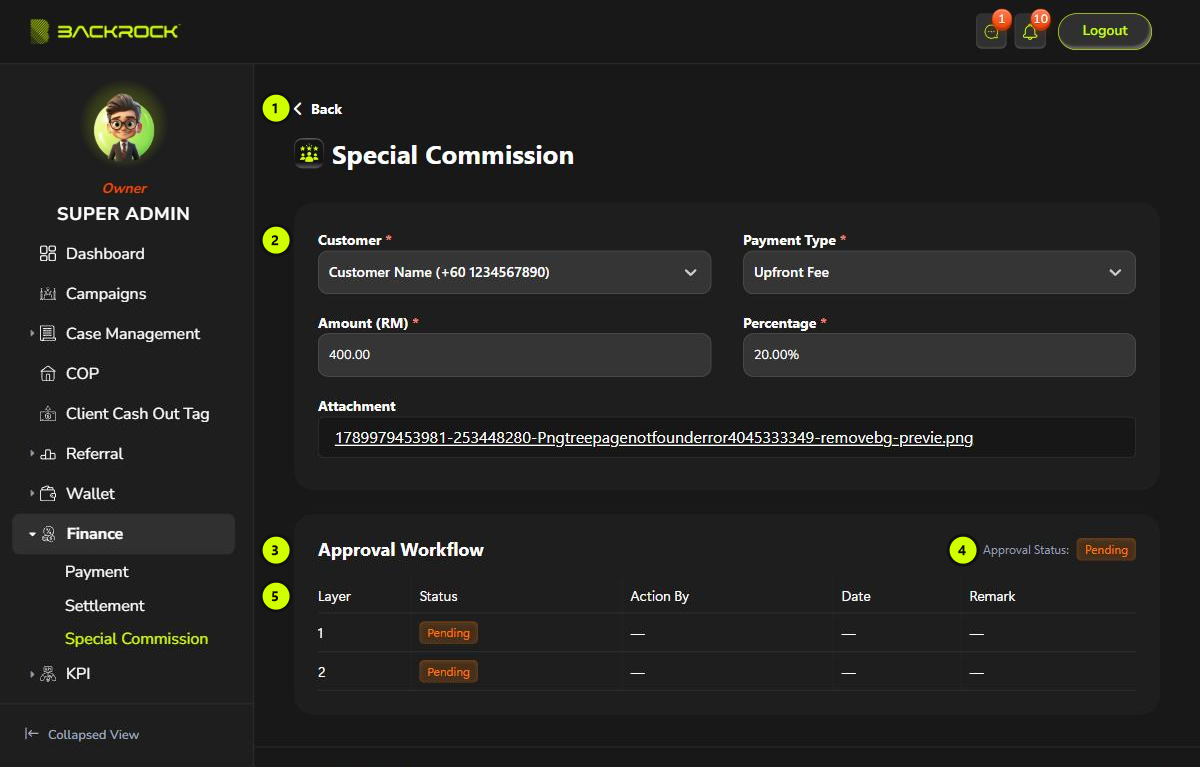Click the Client Cash Out Tag icon

coord(48,414)
